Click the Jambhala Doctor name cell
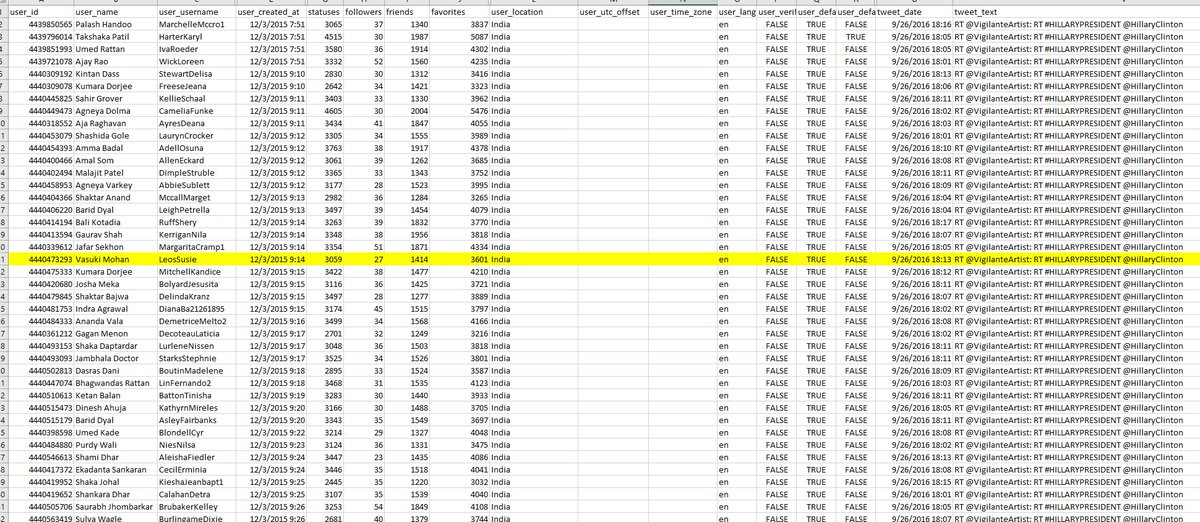 [115, 357]
